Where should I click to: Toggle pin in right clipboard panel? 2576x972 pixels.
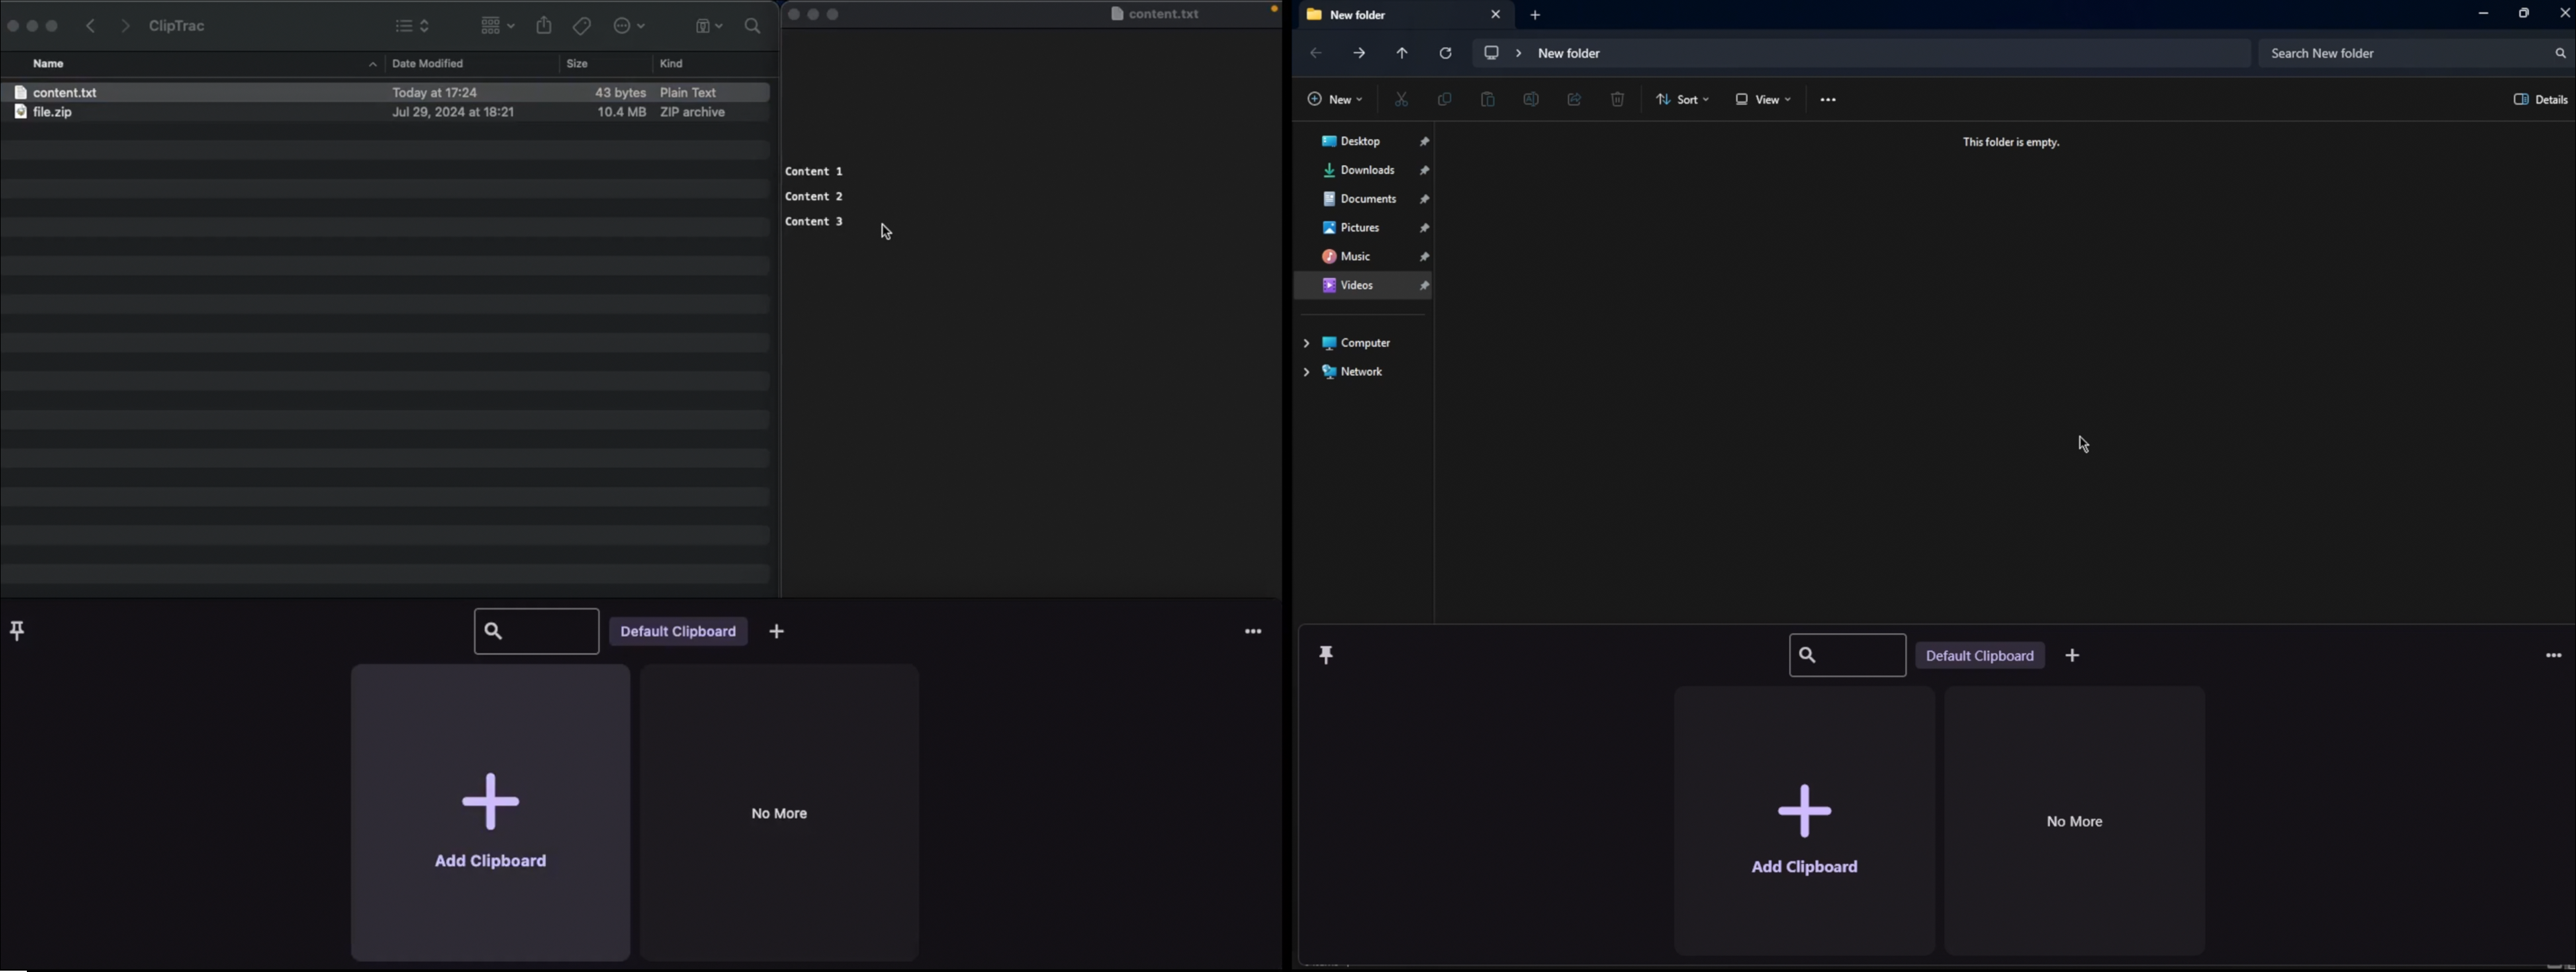click(x=1327, y=656)
